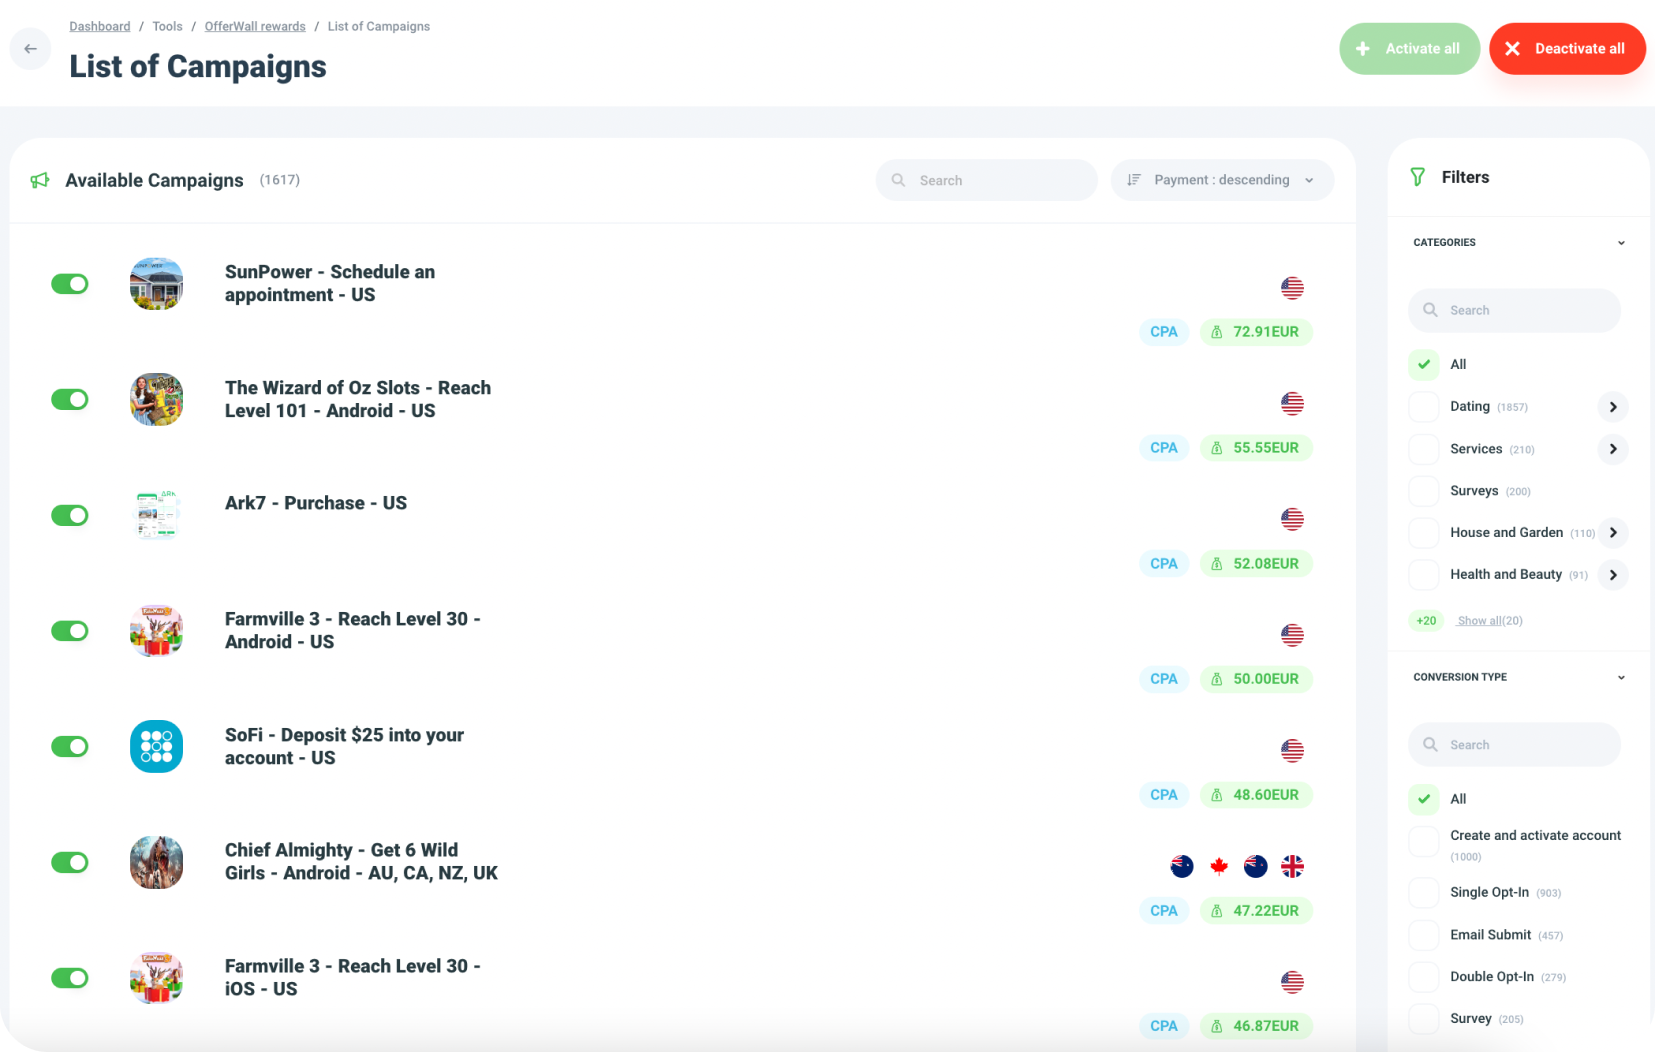
Task: Click the Categories search field
Action: 1514,311
